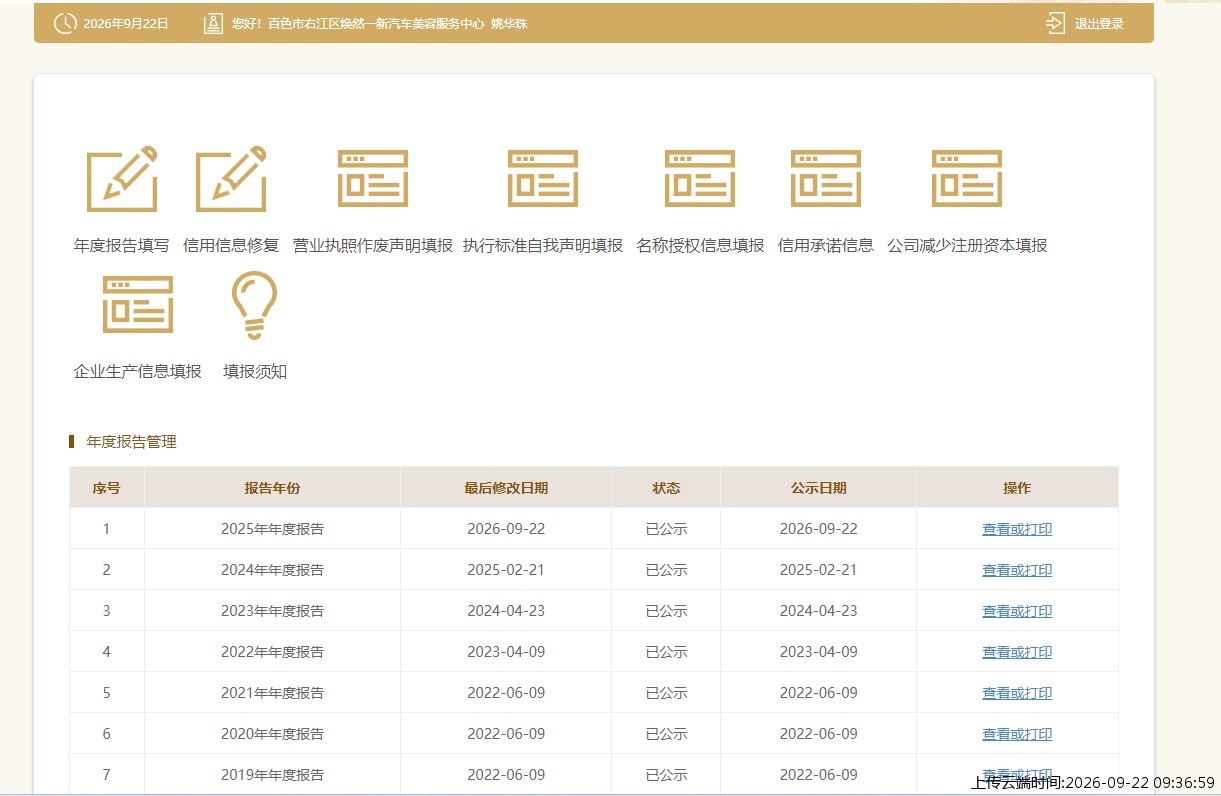Click the 执行标准自我声明填报 form icon

tap(543, 178)
